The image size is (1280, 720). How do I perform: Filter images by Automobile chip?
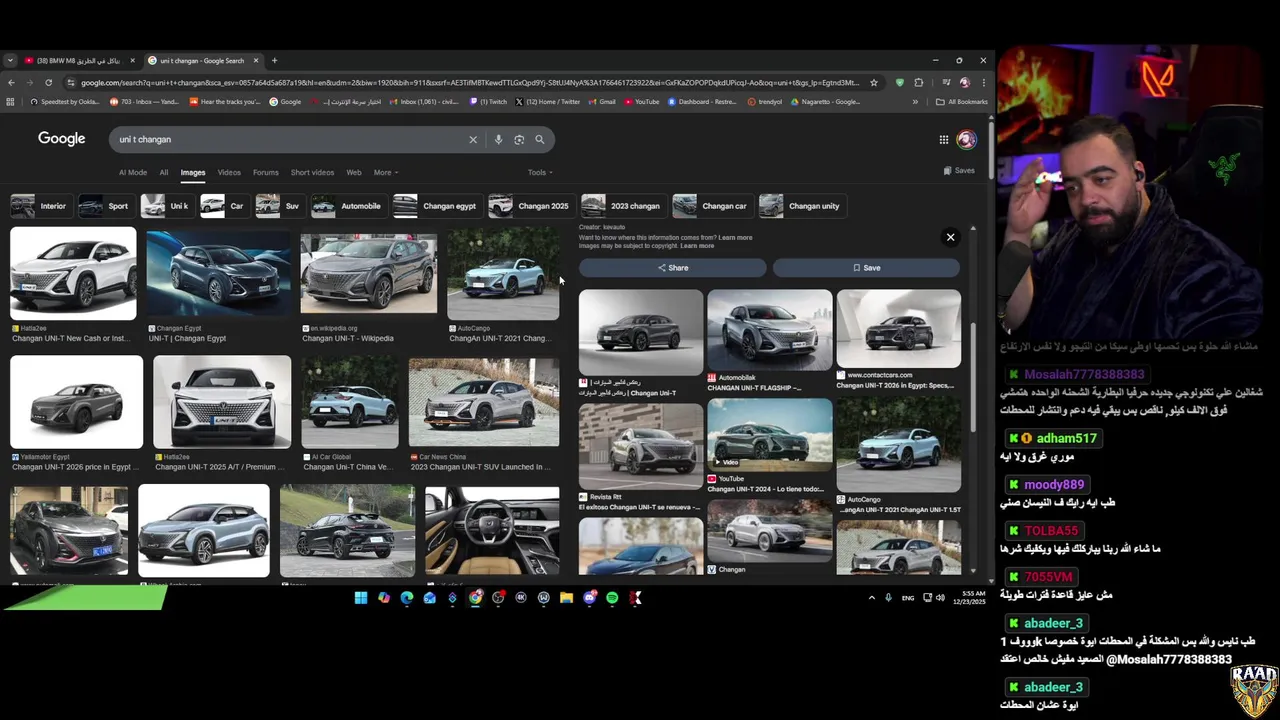click(x=348, y=206)
